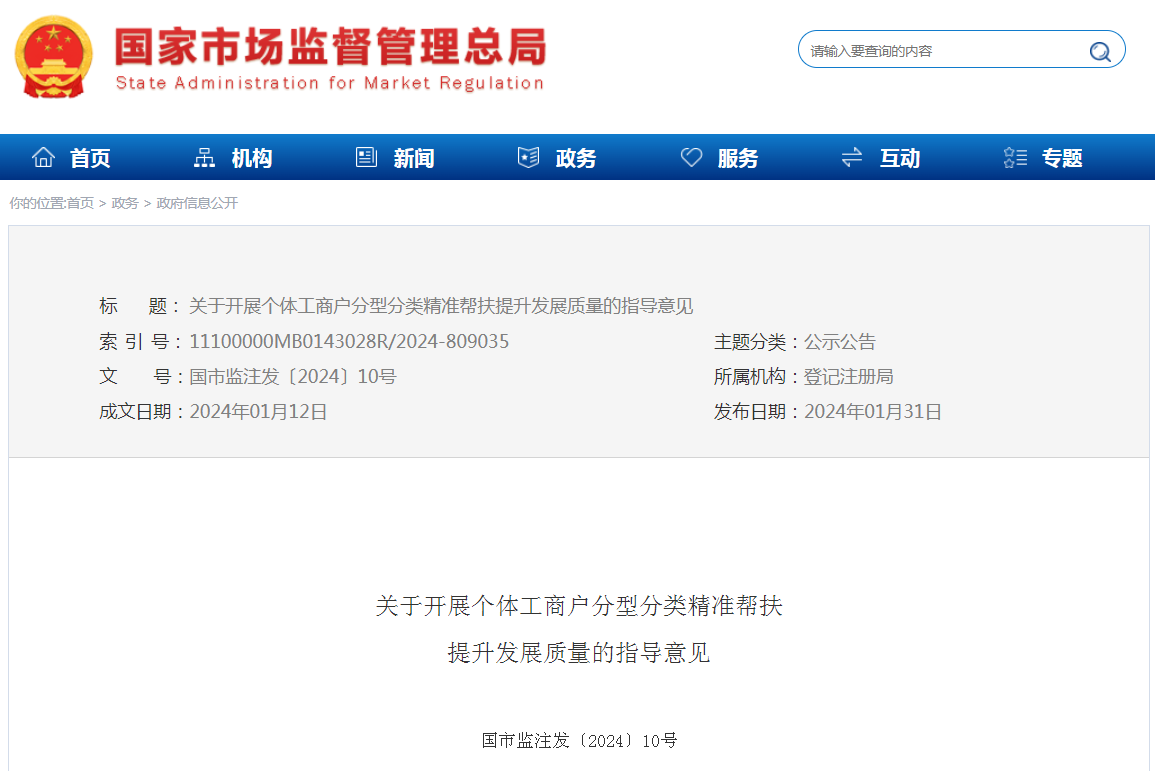This screenshot has height=771, width=1155.
Task: Click 国市监注发〔2024〕10号 below the article heading
Action: coord(579,741)
